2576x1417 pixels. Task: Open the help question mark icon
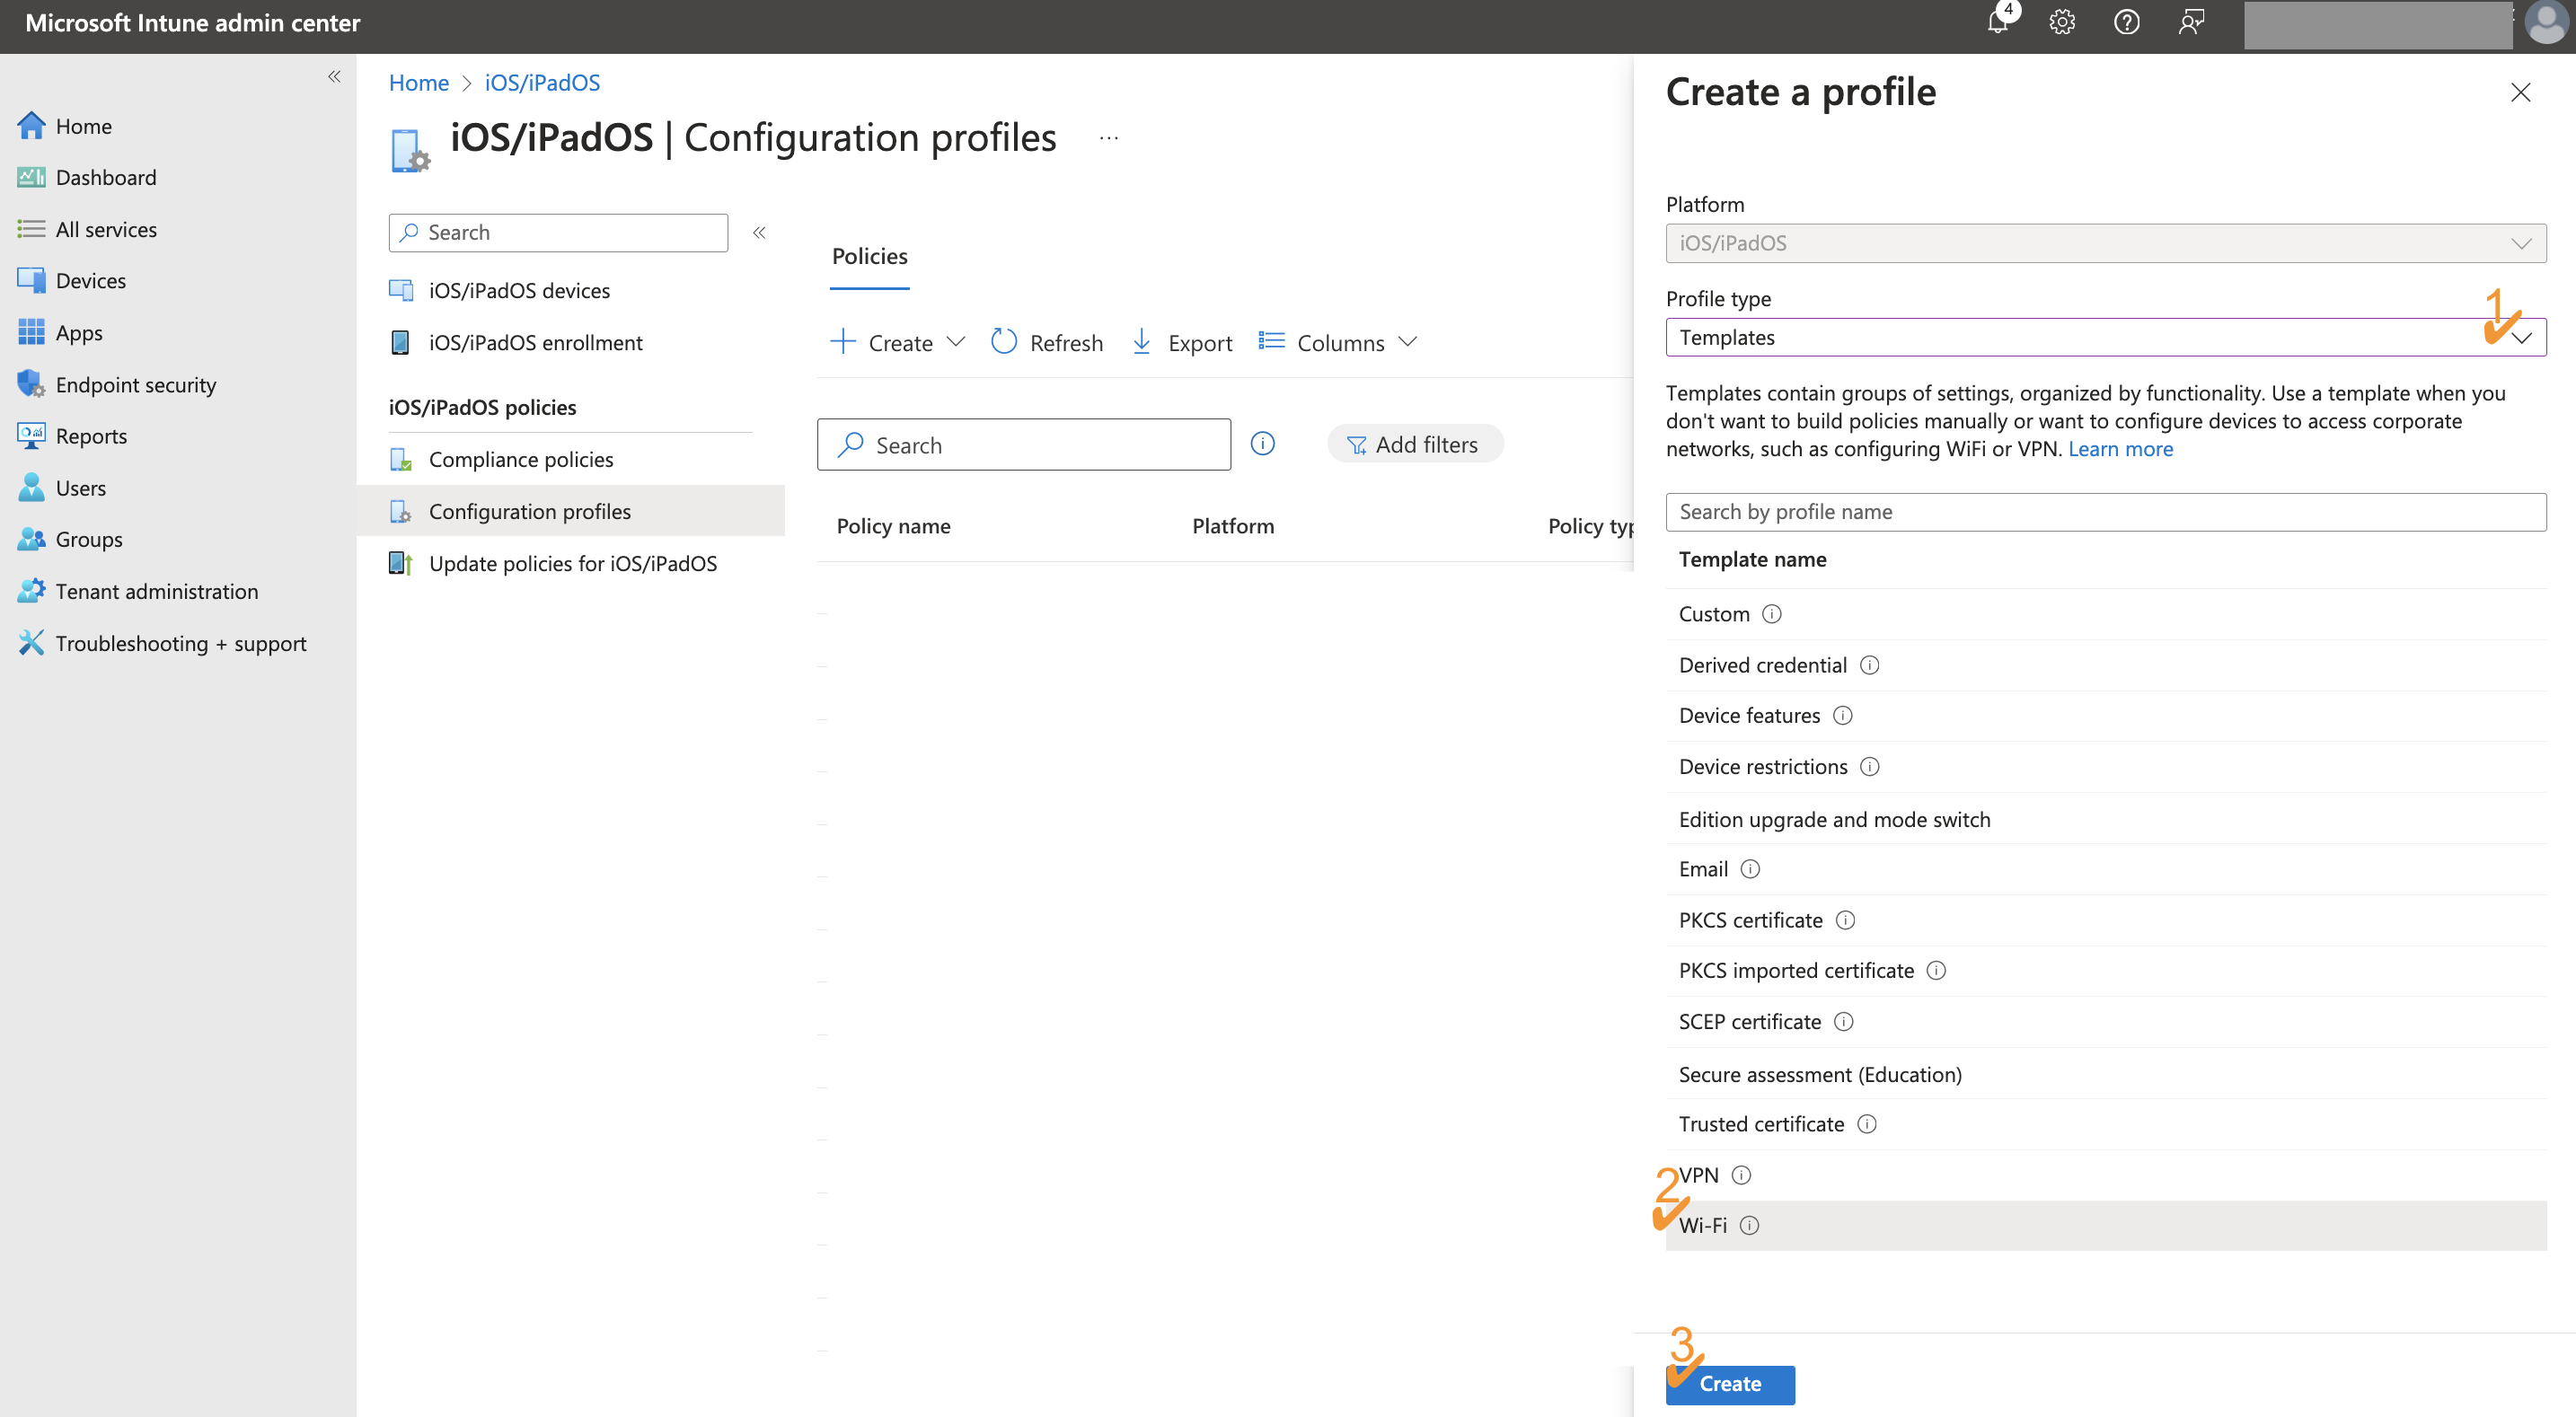click(2127, 22)
